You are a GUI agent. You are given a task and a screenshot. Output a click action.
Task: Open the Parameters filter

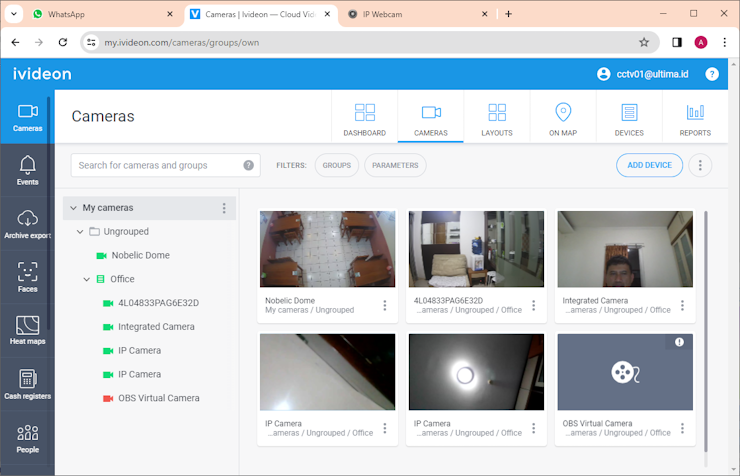click(395, 165)
